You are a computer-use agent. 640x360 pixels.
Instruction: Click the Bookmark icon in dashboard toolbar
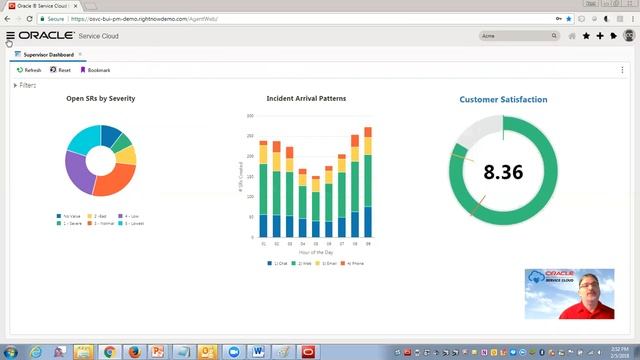pos(83,70)
